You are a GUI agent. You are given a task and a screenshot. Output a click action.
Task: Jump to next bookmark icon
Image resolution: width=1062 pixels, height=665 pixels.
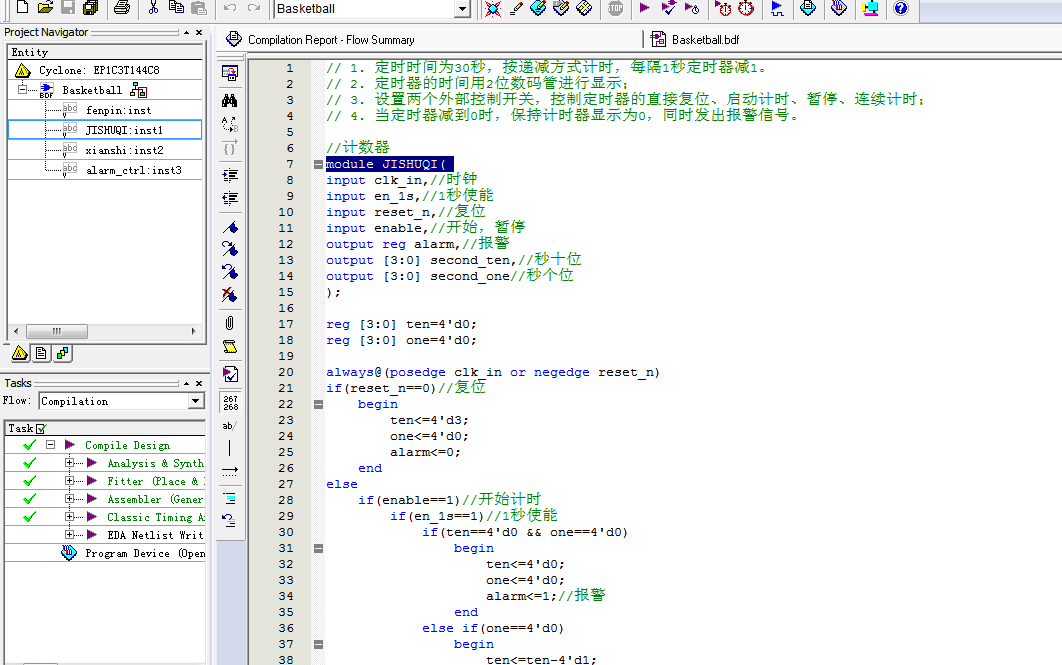tap(230, 249)
